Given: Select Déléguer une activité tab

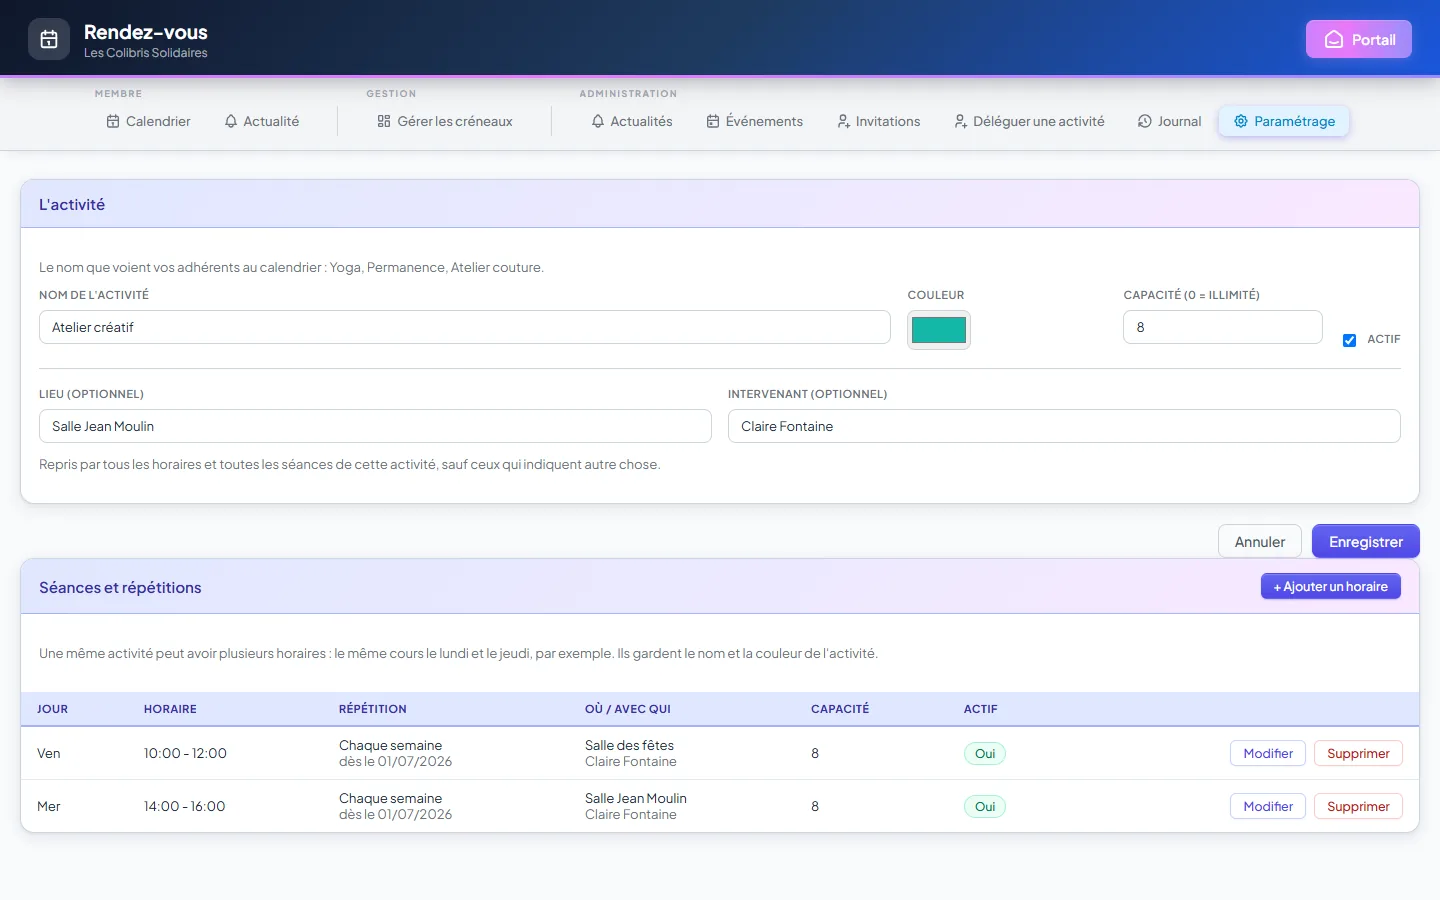Looking at the screenshot, I should coord(1030,121).
